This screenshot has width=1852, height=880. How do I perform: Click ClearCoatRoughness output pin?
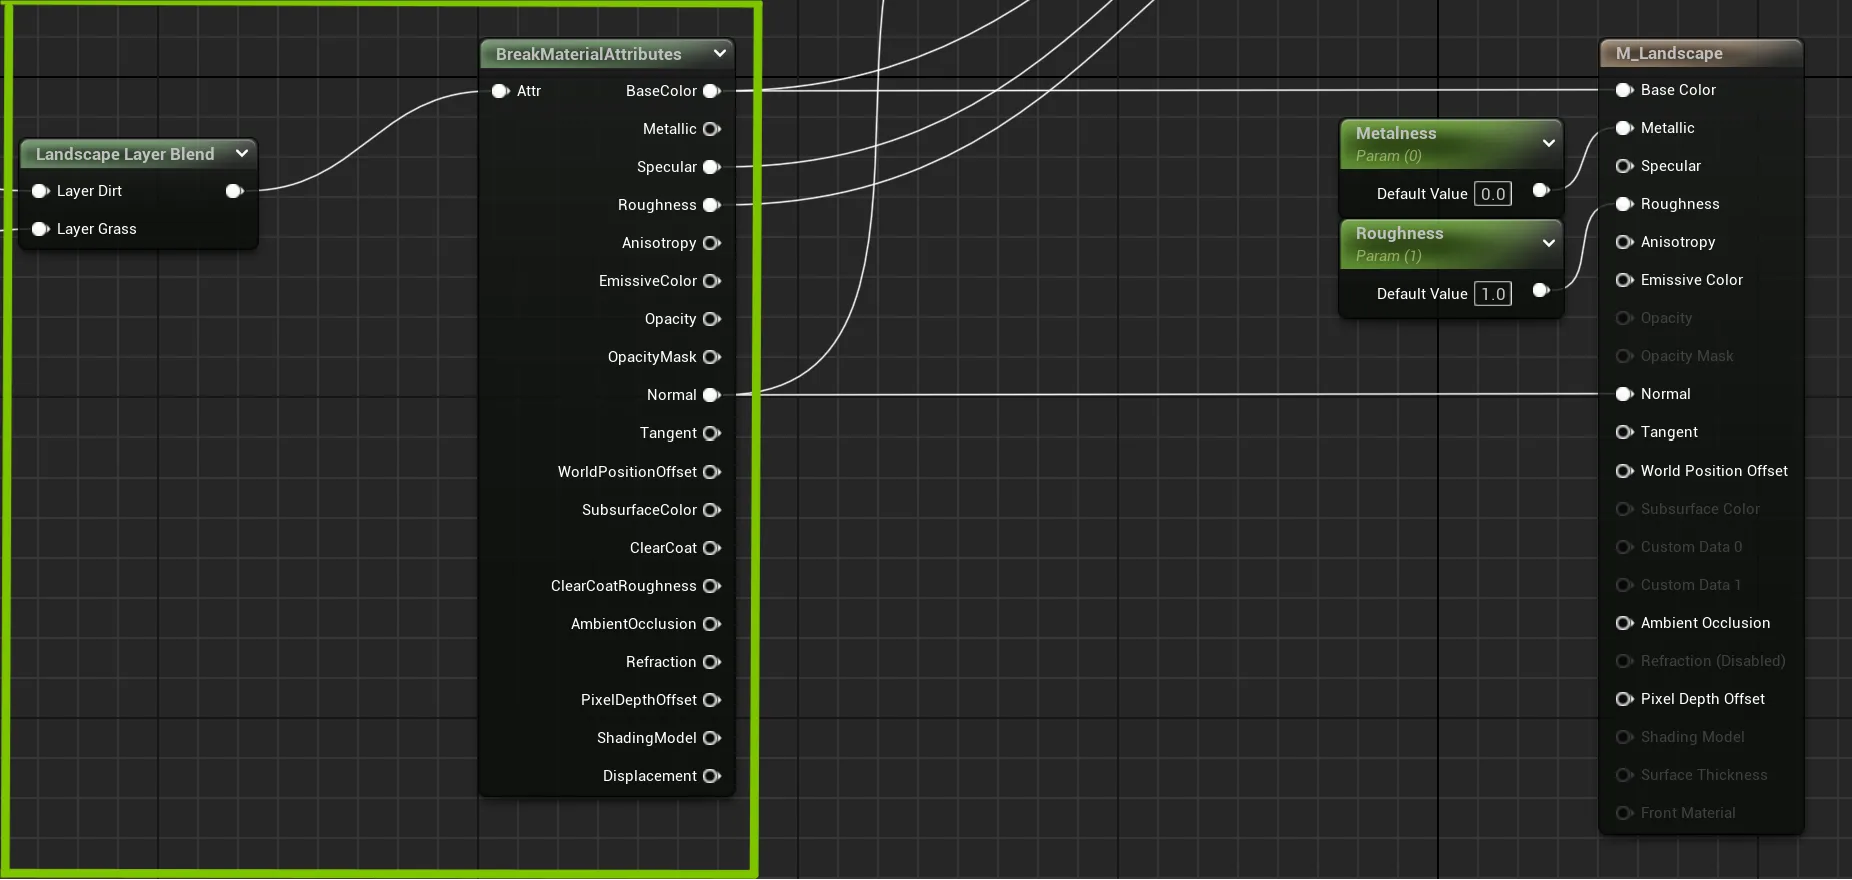(x=712, y=586)
